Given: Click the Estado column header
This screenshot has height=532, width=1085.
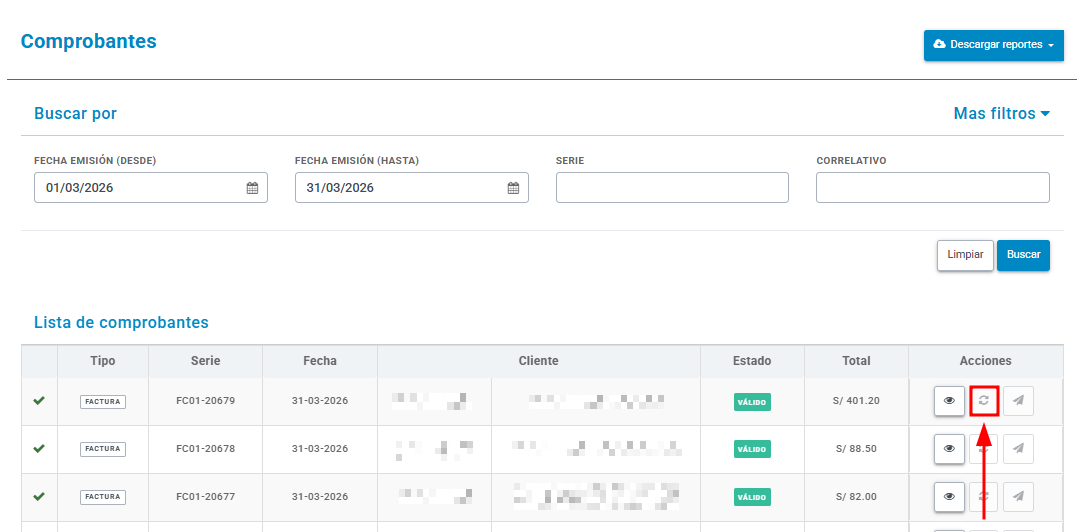Looking at the screenshot, I should [x=752, y=360].
